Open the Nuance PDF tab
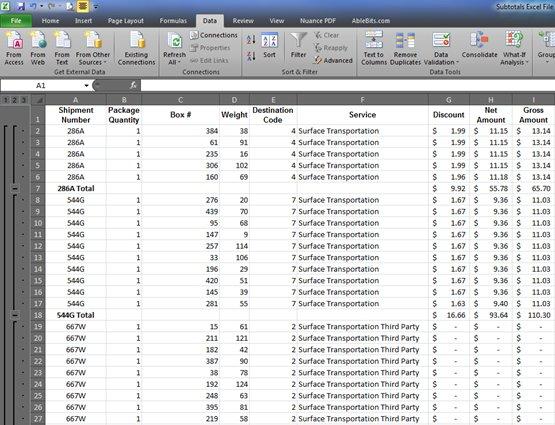Viewport: 555px width, 425px height. pyautogui.click(x=317, y=21)
